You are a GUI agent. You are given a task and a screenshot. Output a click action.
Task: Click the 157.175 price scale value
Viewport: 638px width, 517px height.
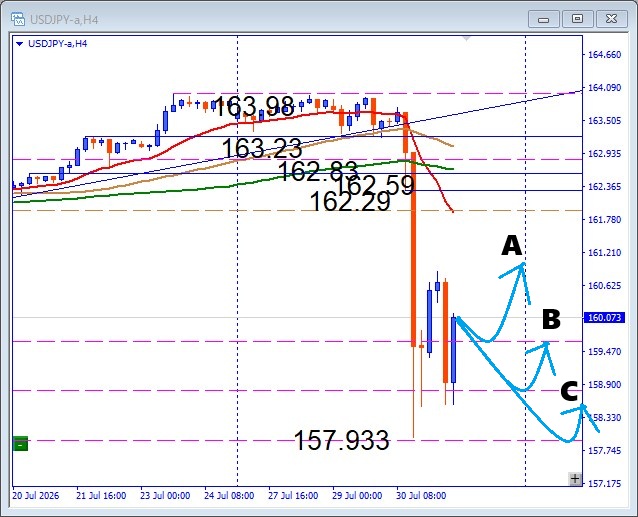(605, 483)
